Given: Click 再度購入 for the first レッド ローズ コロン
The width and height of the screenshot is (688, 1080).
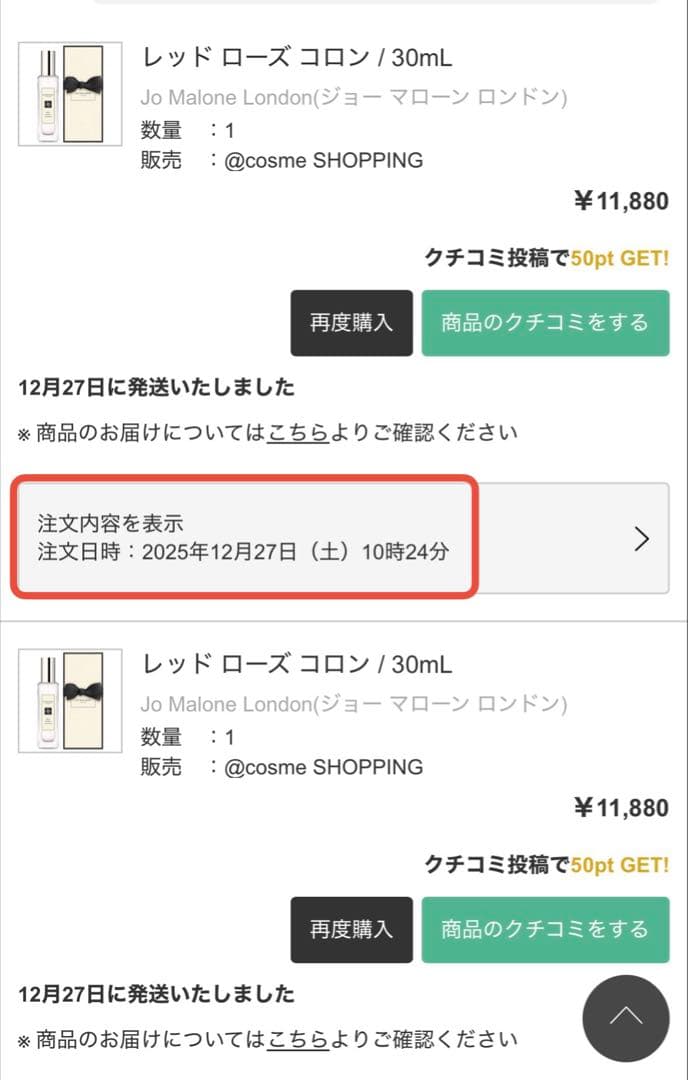Looking at the screenshot, I should pos(351,323).
